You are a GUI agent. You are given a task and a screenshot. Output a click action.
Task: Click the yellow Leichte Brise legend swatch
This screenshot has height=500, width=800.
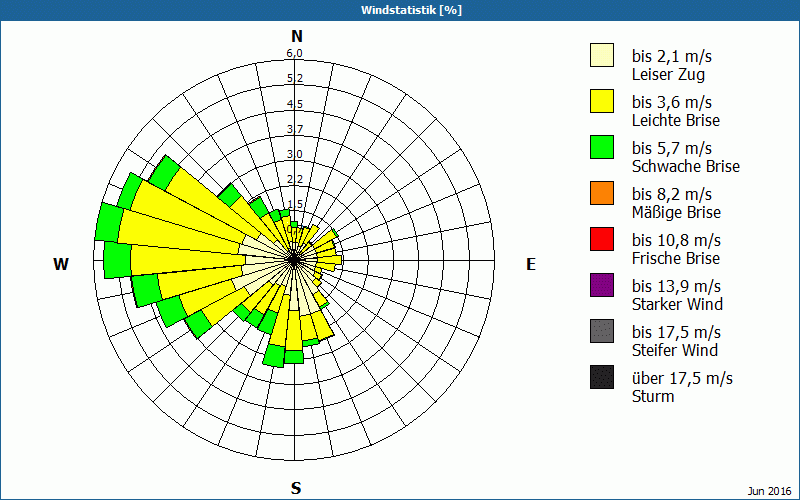pos(602,101)
